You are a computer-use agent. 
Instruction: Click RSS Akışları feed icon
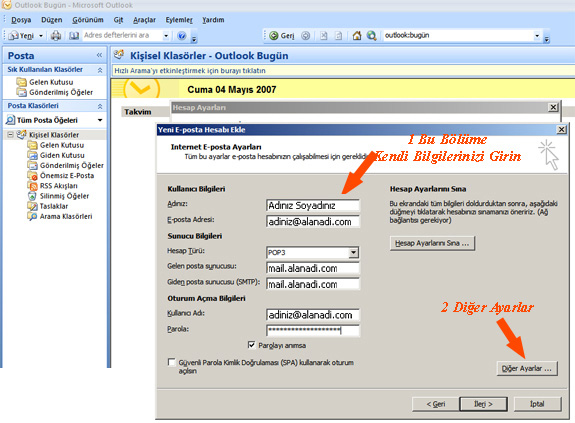(x=32, y=186)
